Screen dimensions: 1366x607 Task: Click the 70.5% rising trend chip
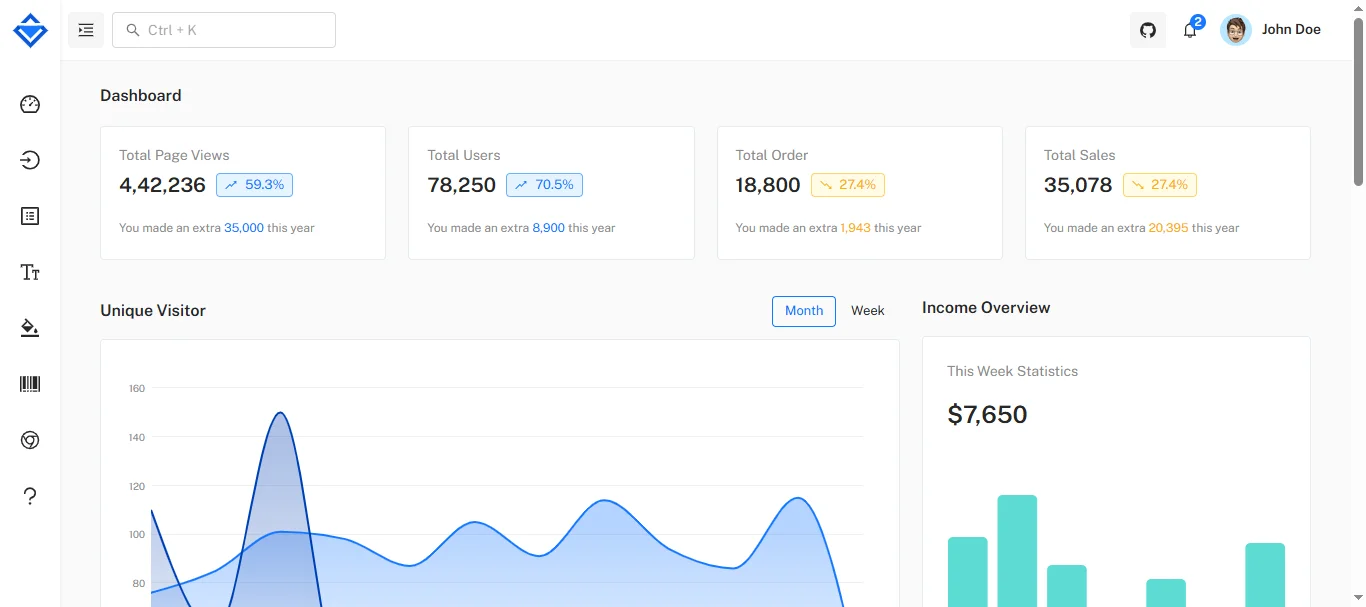click(x=544, y=185)
